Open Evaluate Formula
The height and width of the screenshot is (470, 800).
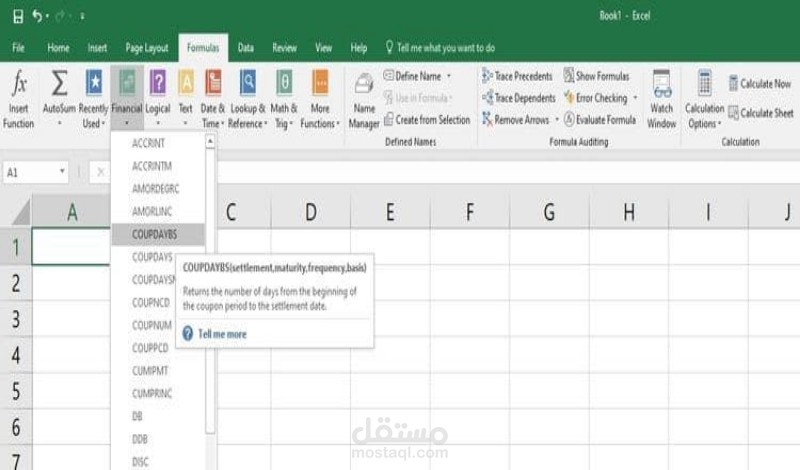[x=600, y=120]
